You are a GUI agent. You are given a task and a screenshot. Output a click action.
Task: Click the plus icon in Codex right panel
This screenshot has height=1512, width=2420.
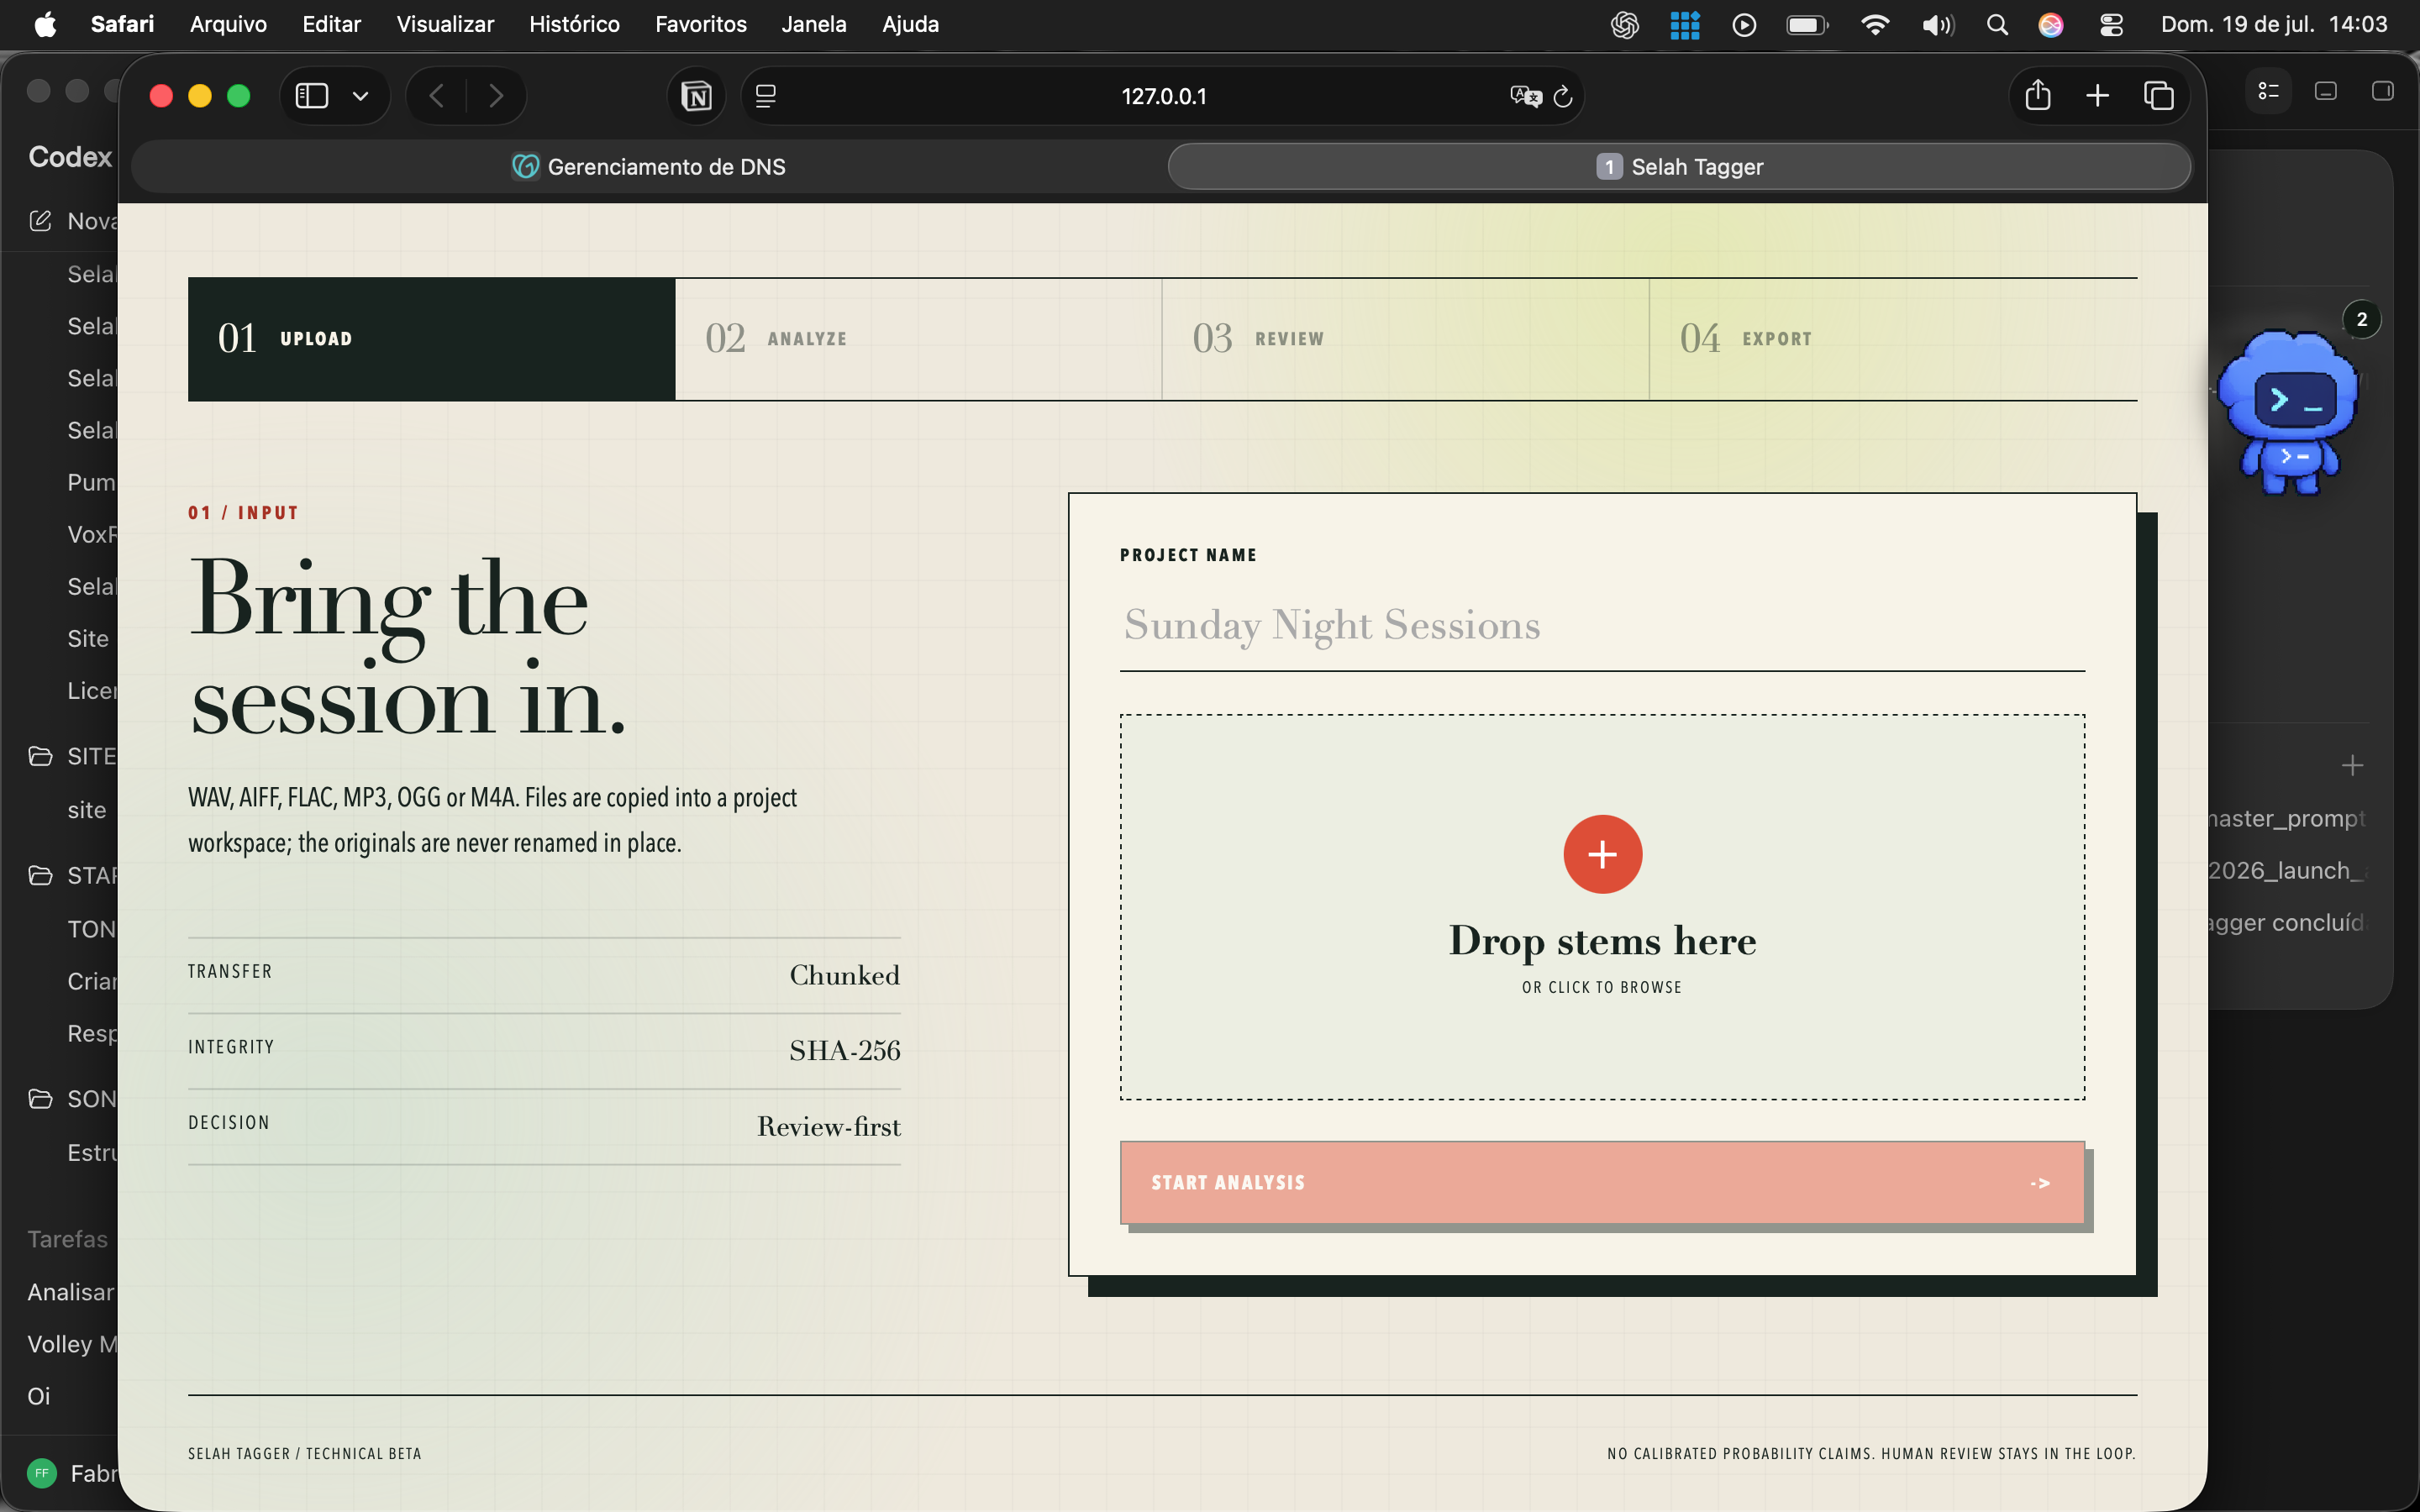pos(2352,766)
